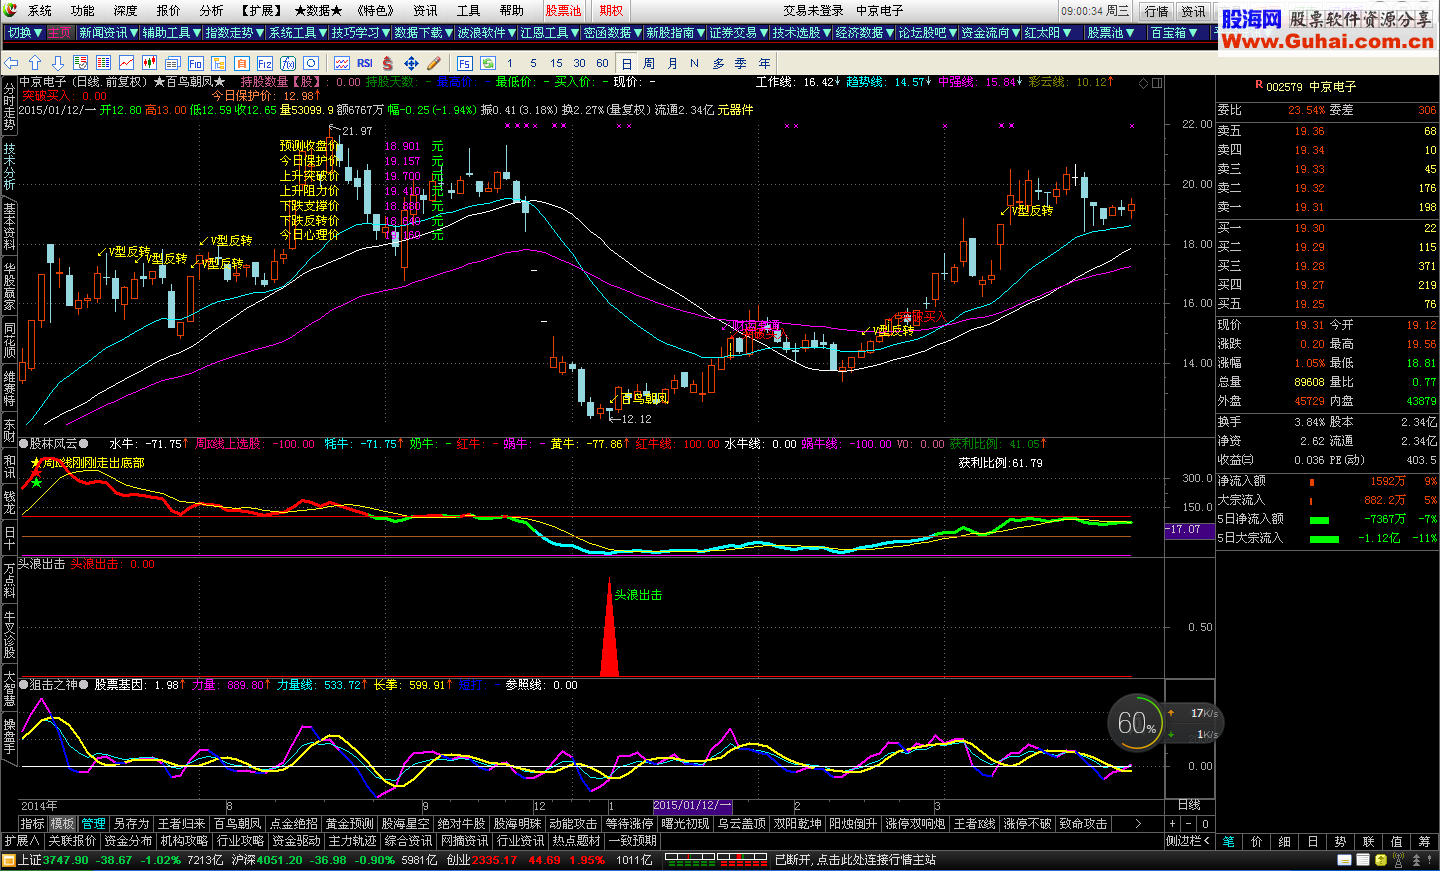Open the intraday line chart icon

point(126,63)
